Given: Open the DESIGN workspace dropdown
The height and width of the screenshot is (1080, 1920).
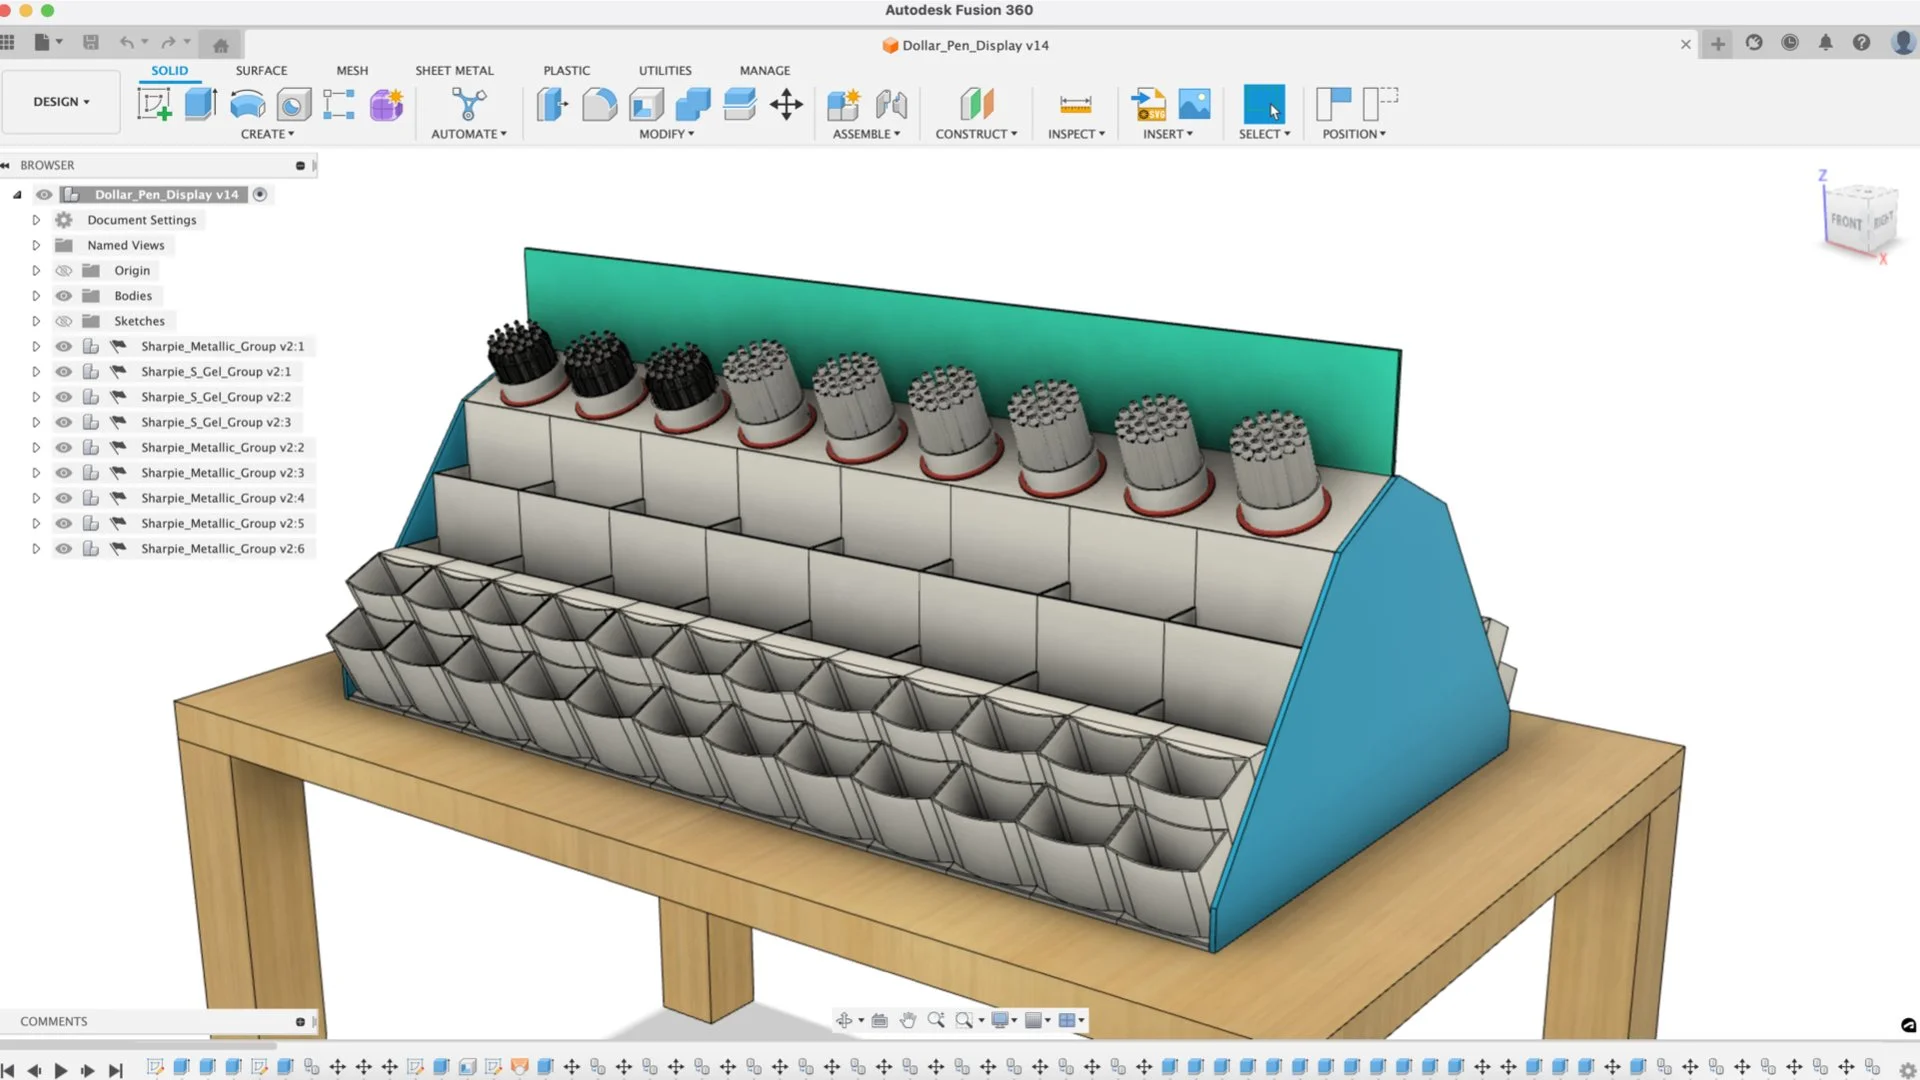Looking at the screenshot, I should (x=61, y=102).
